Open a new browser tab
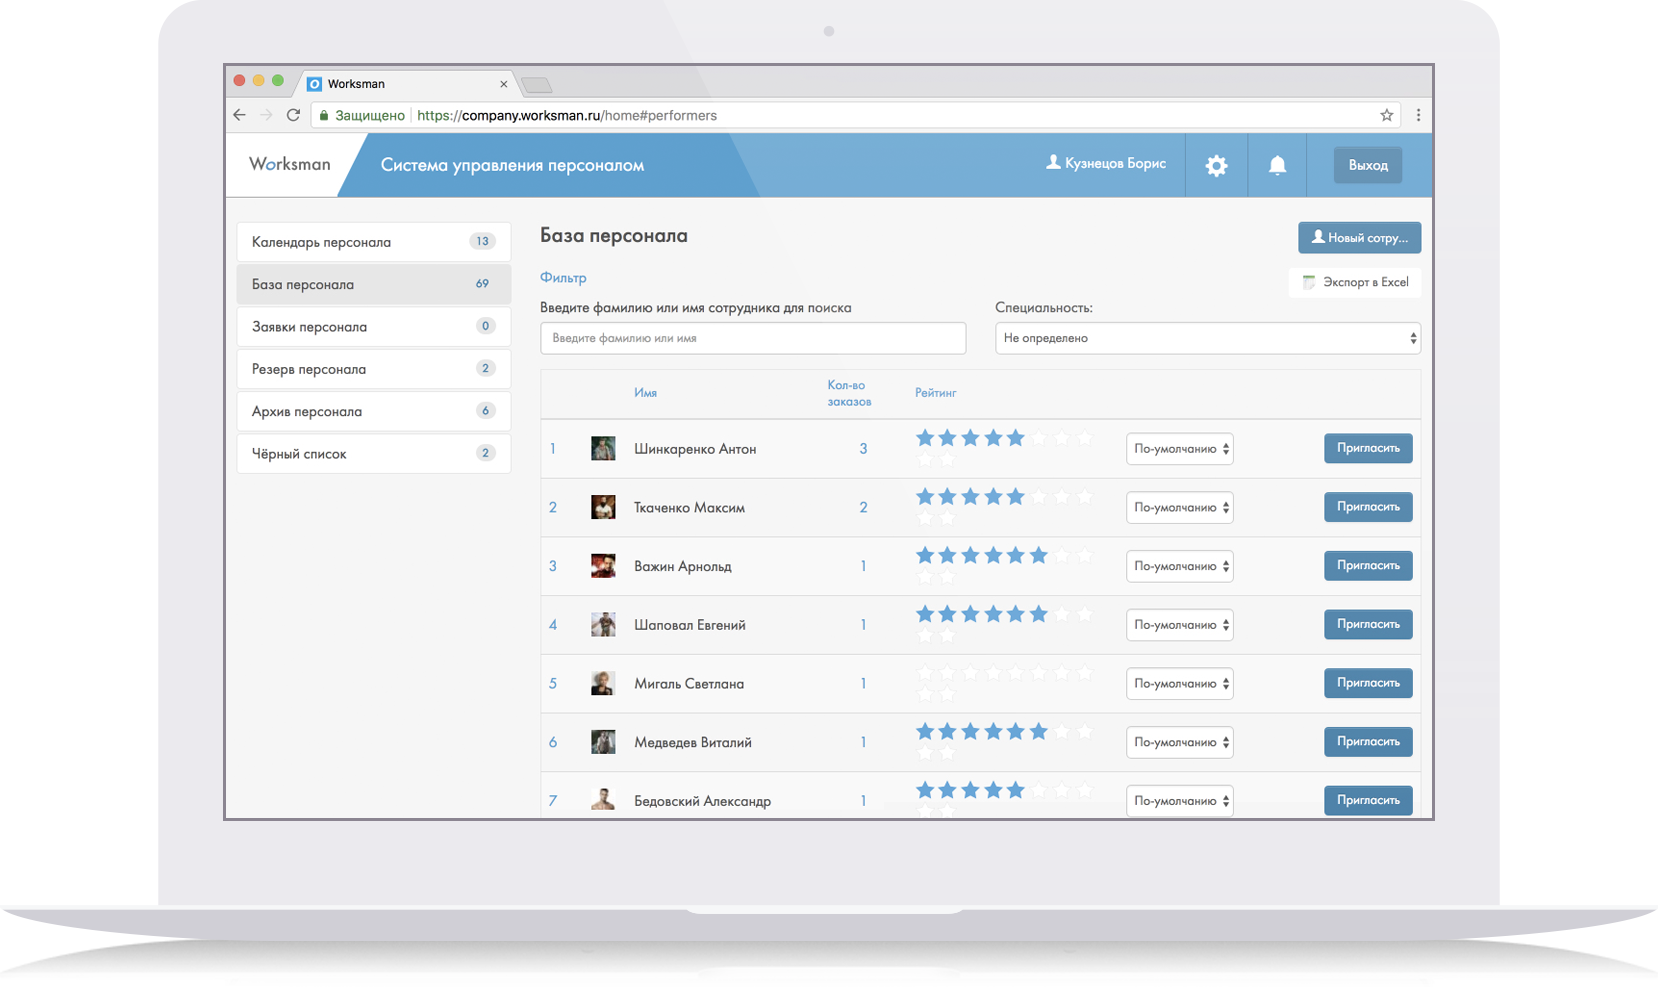This screenshot has width=1658, height=991. pos(537,85)
